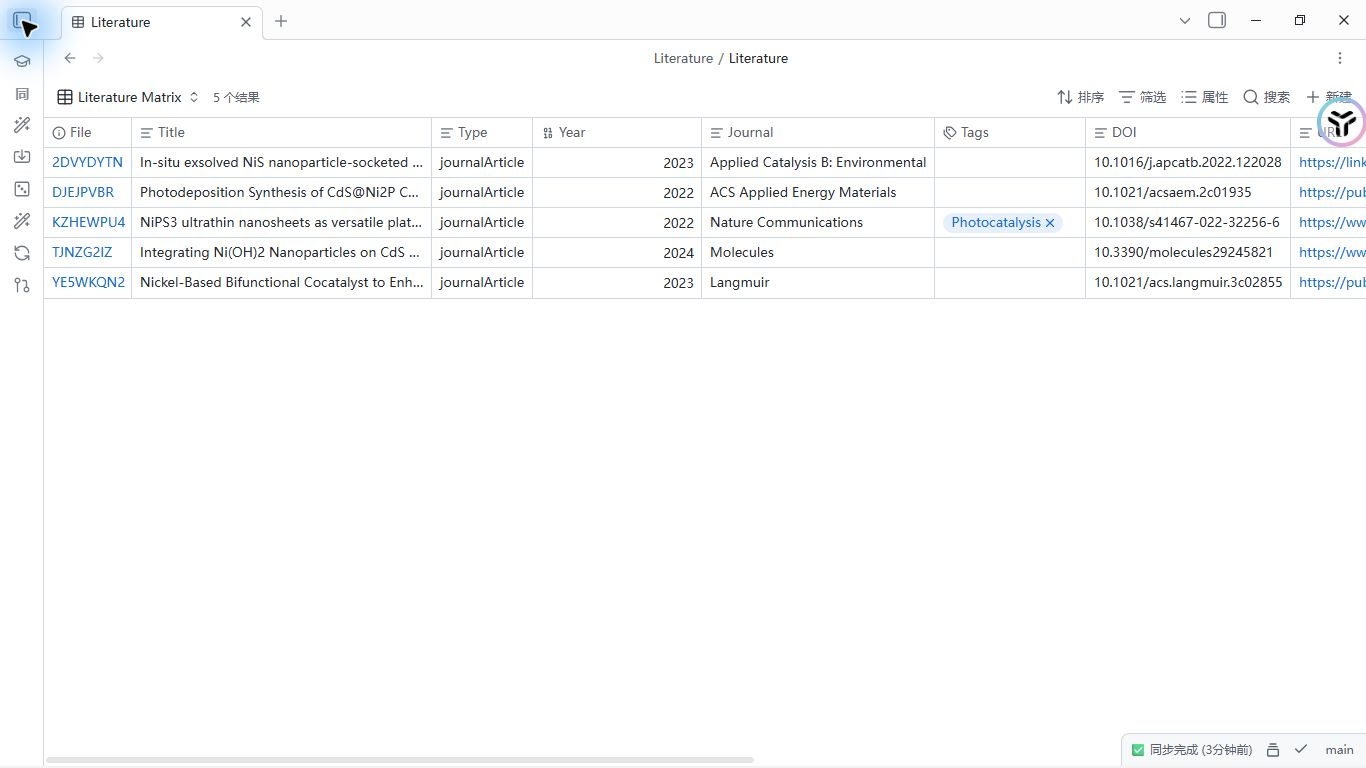This screenshot has height=768, width=1366.
Task: Click the Applied Catalysis B: Environmental cell
Action: pyautogui.click(x=818, y=162)
